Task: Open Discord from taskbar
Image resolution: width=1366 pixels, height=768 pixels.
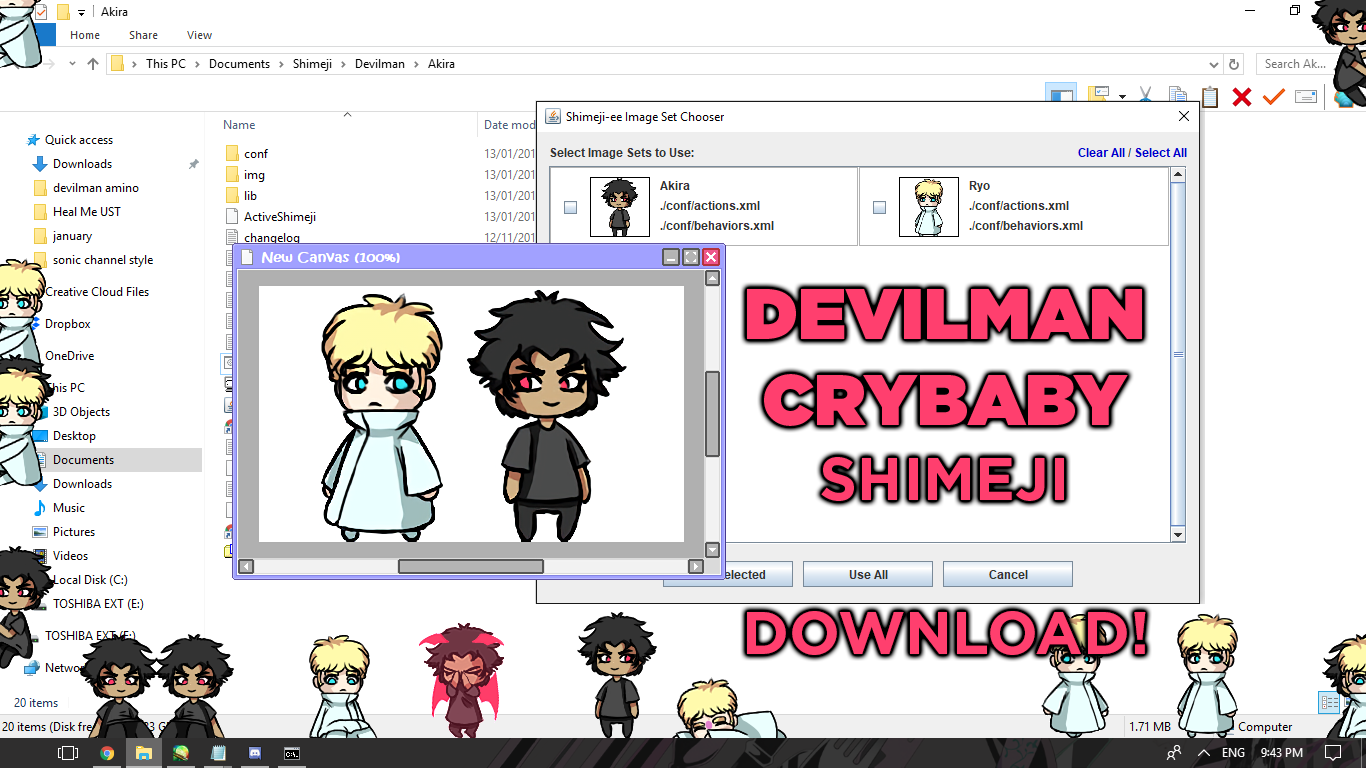Action: click(255, 753)
